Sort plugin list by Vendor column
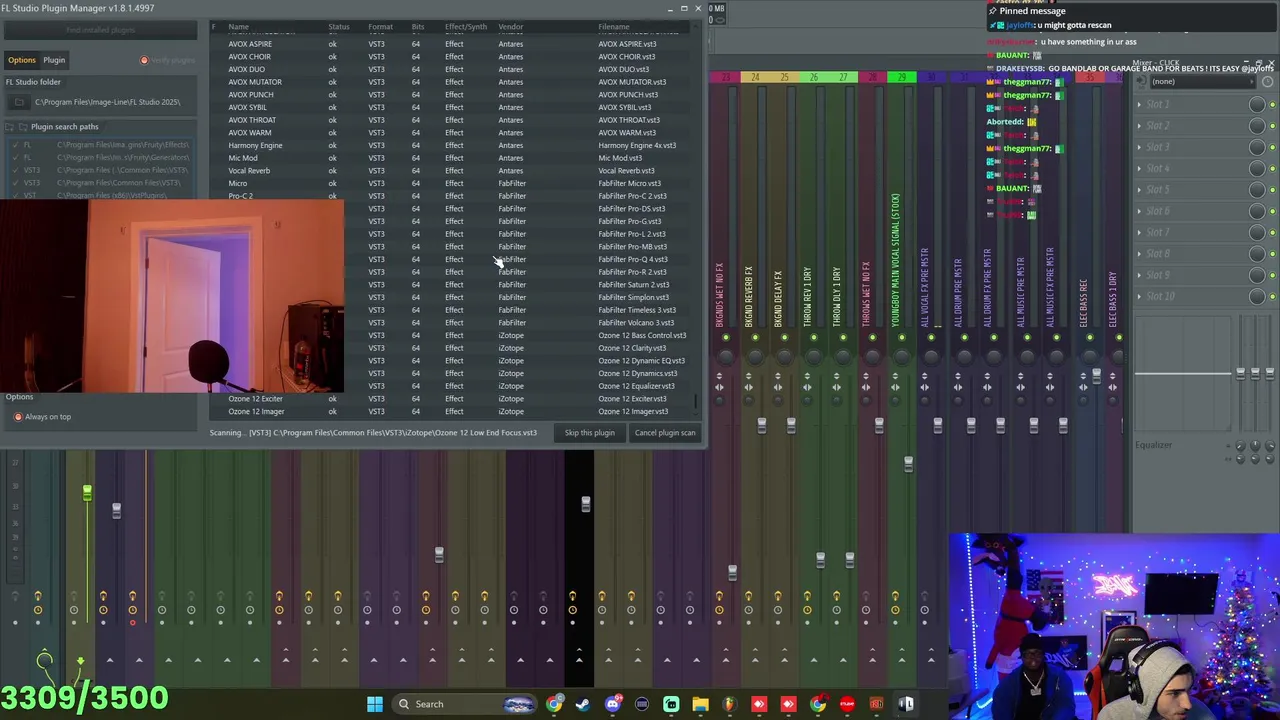The width and height of the screenshot is (1280, 720). click(x=511, y=27)
